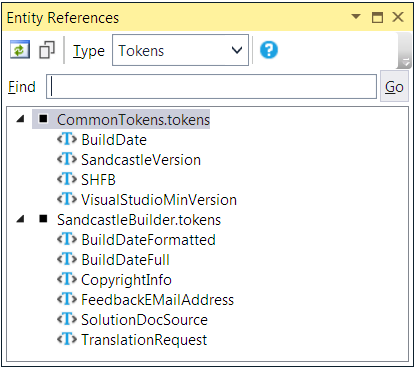Select the BuildDate token

(x=114, y=140)
